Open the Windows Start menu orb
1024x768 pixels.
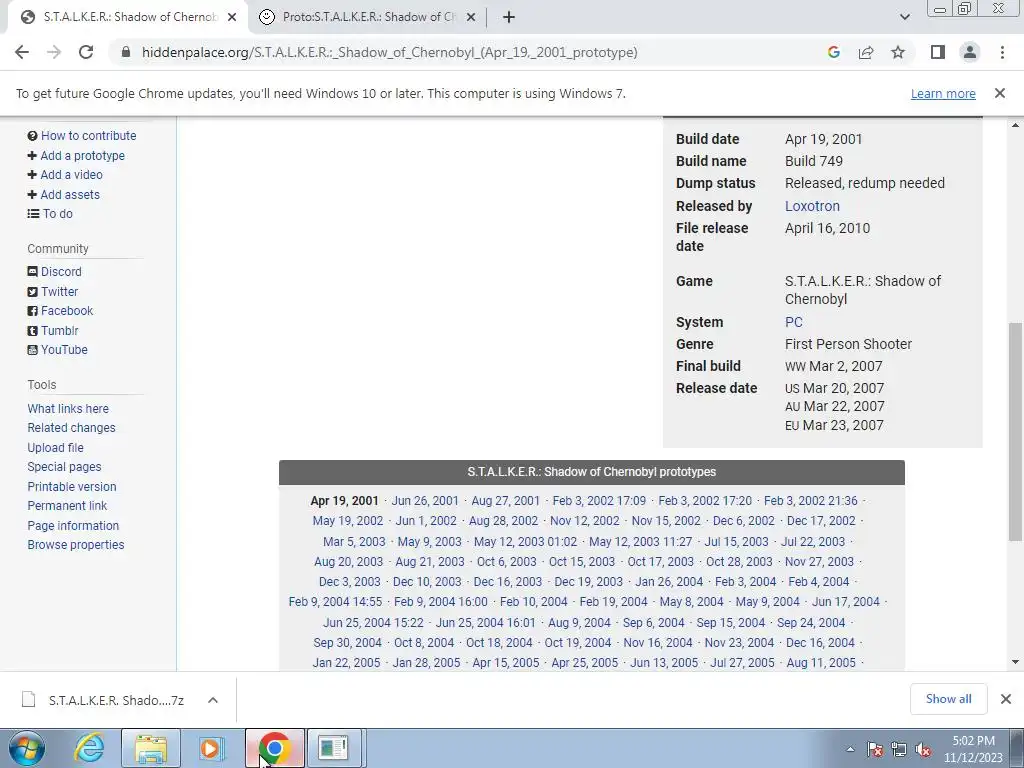click(x=27, y=748)
